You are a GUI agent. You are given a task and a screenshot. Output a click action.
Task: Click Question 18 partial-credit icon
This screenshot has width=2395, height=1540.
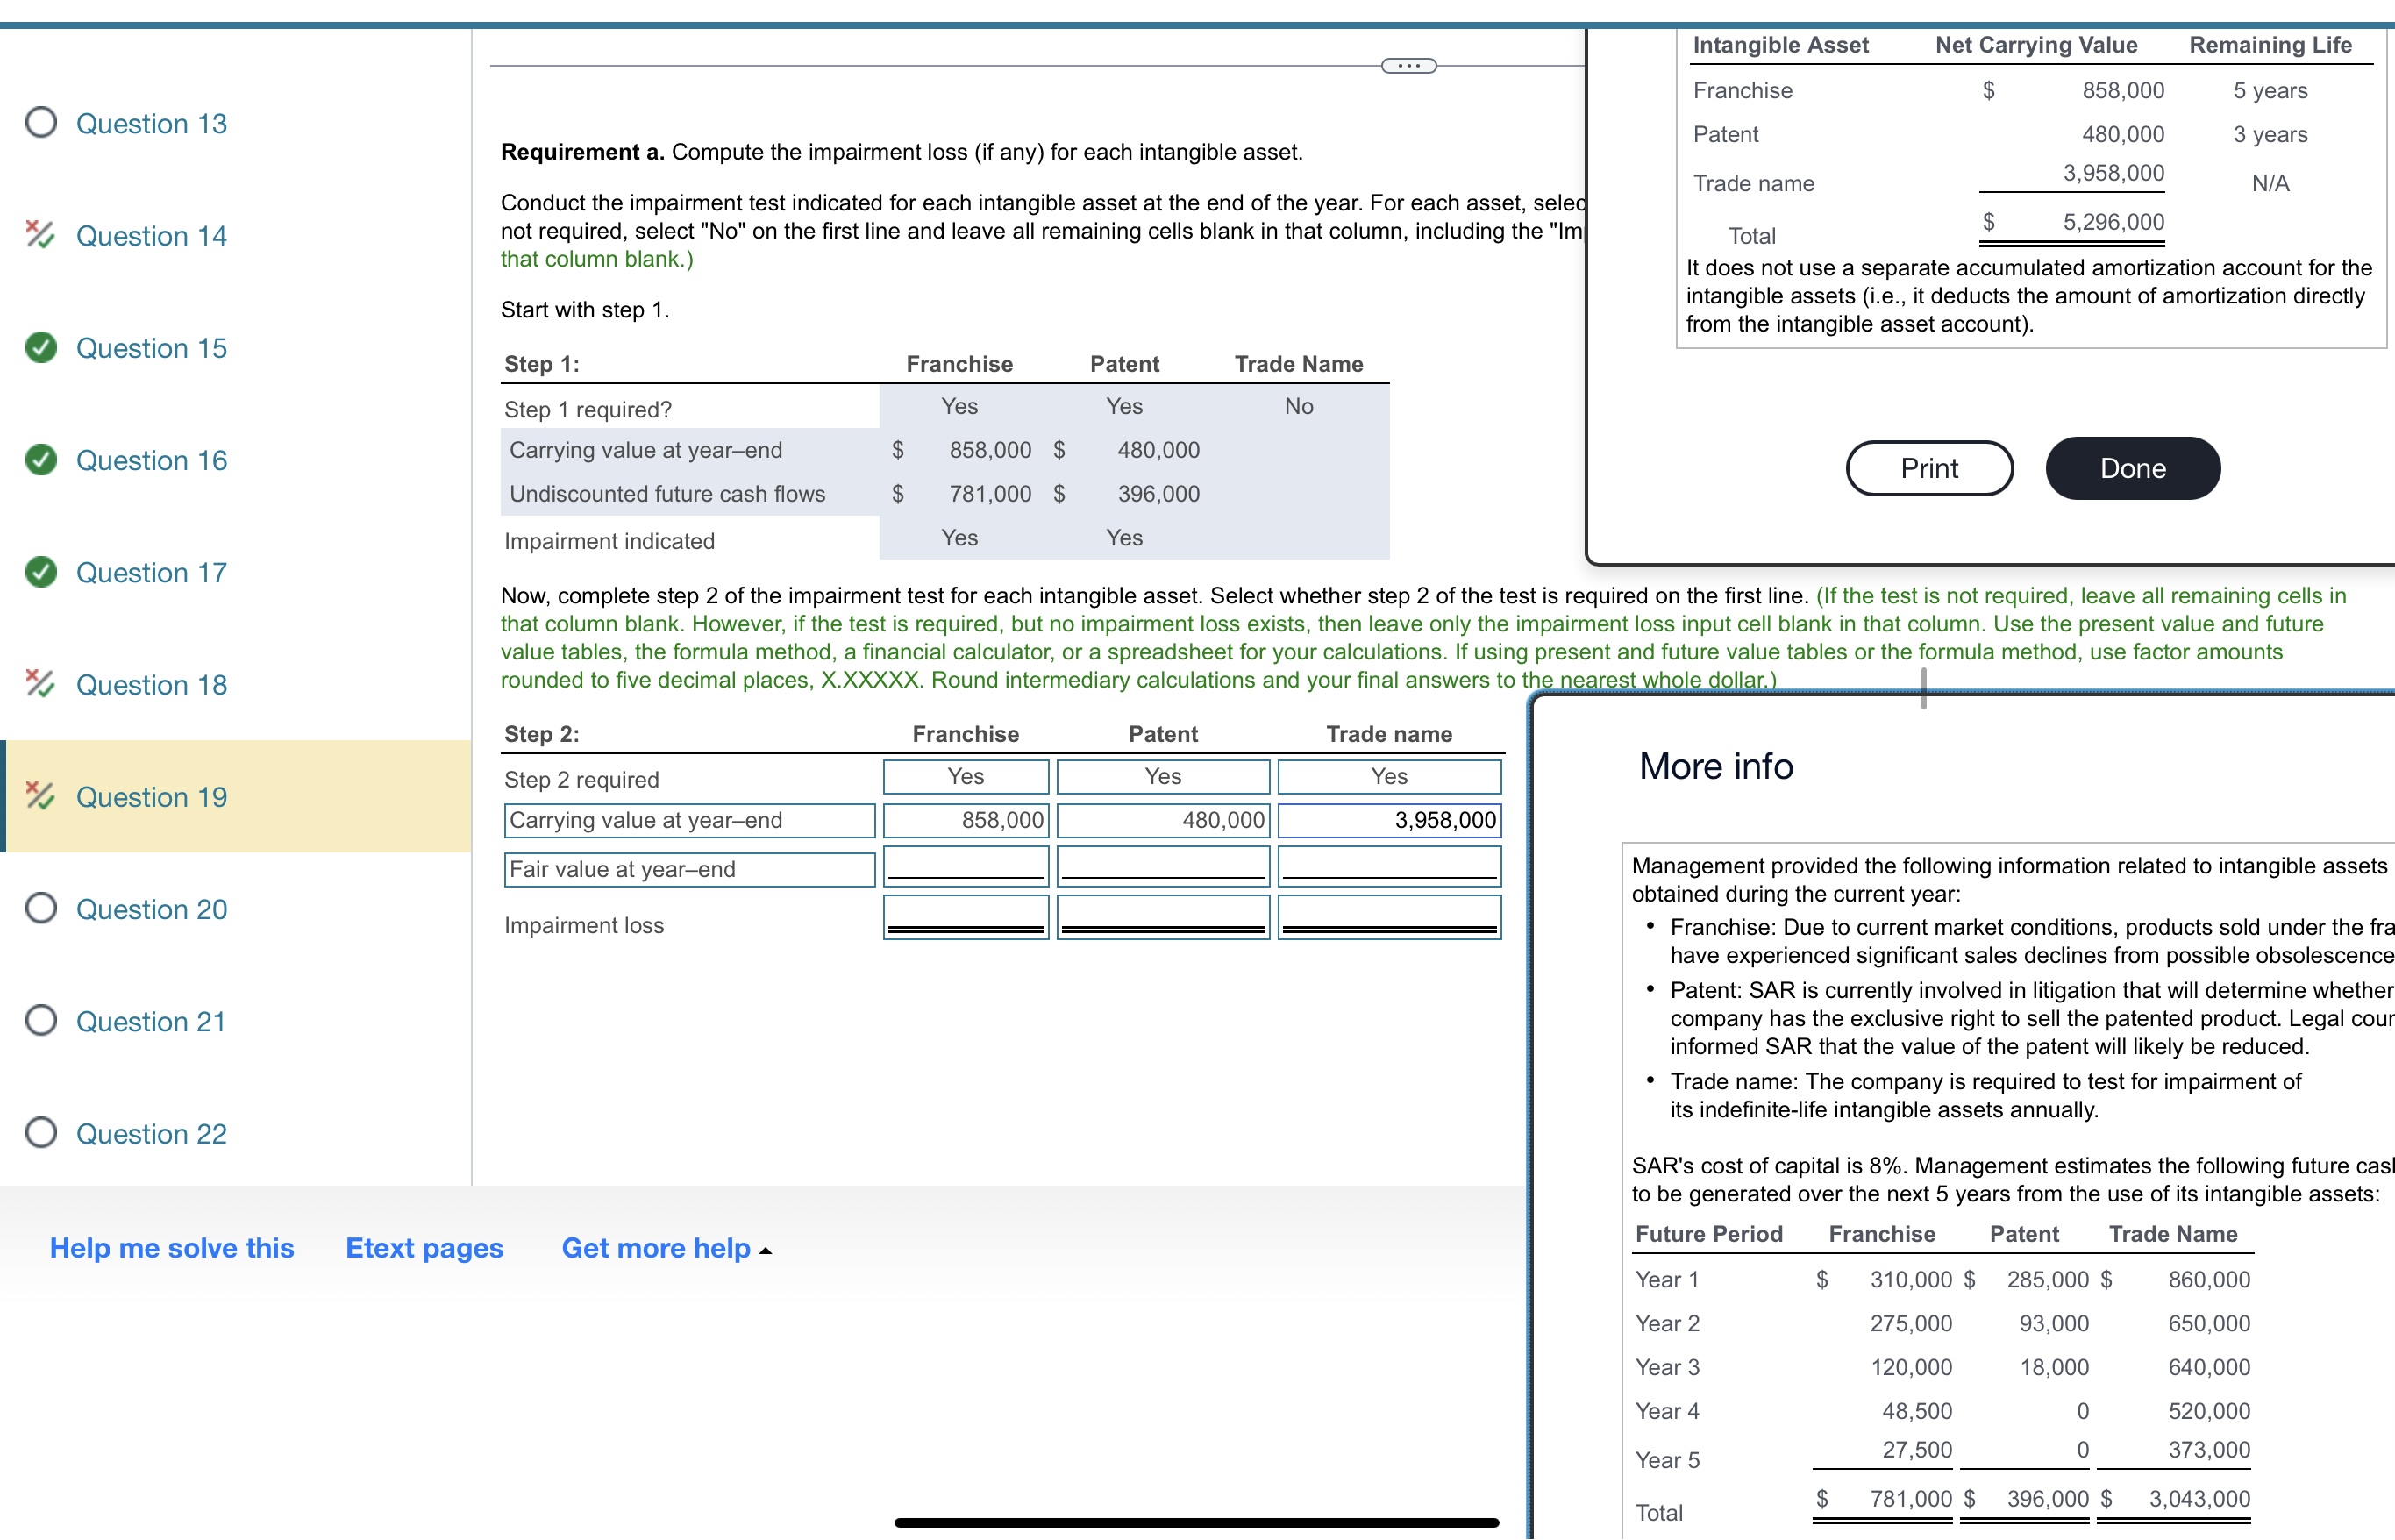click(x=40, y=684)
